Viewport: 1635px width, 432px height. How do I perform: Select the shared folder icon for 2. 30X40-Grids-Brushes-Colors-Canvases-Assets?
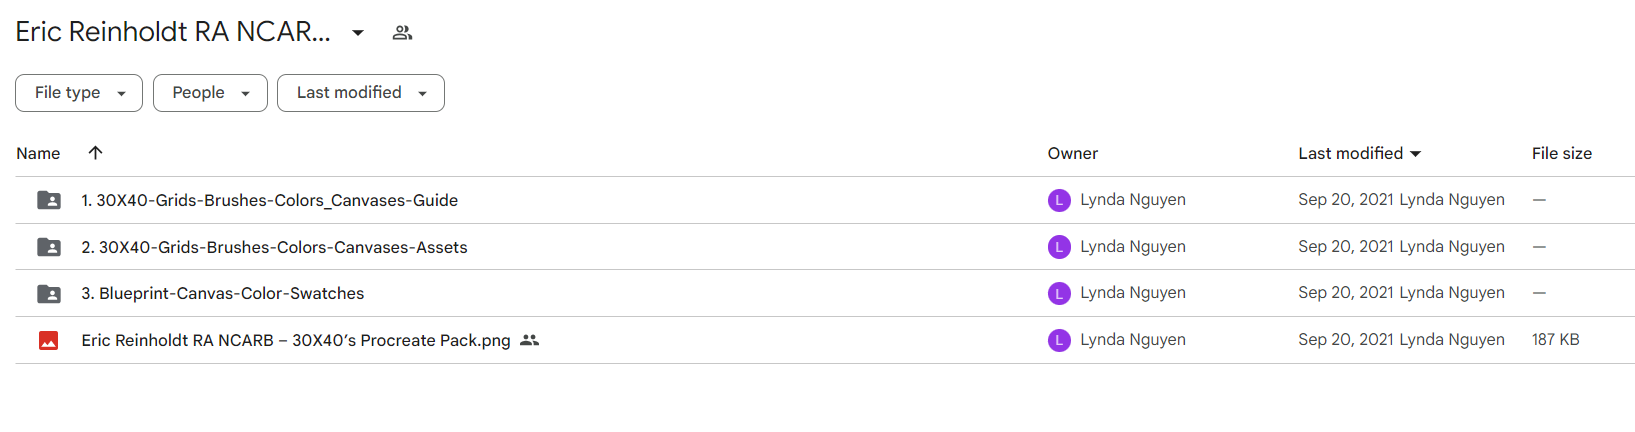click(49, 247)
